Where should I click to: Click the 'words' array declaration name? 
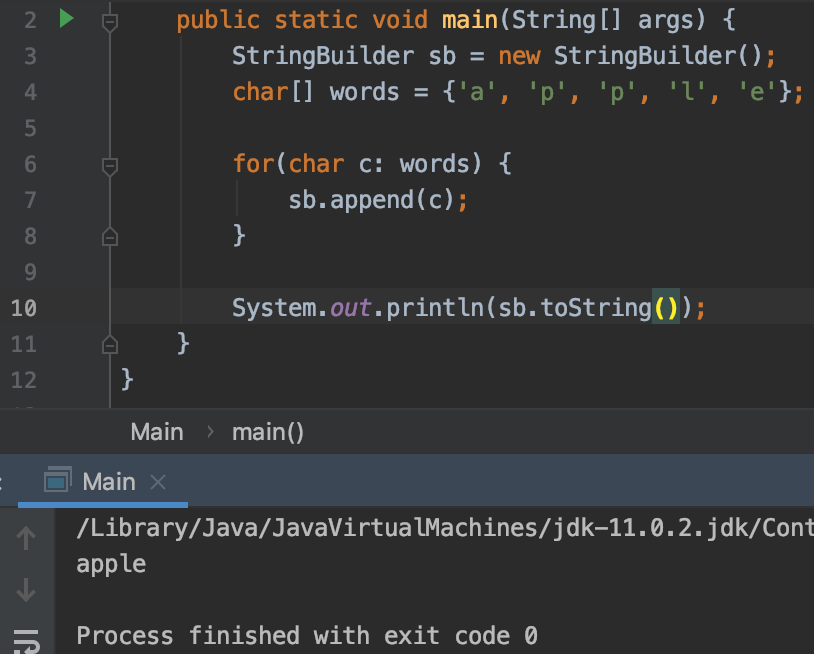pyautogui.click(x=364, y=92)
